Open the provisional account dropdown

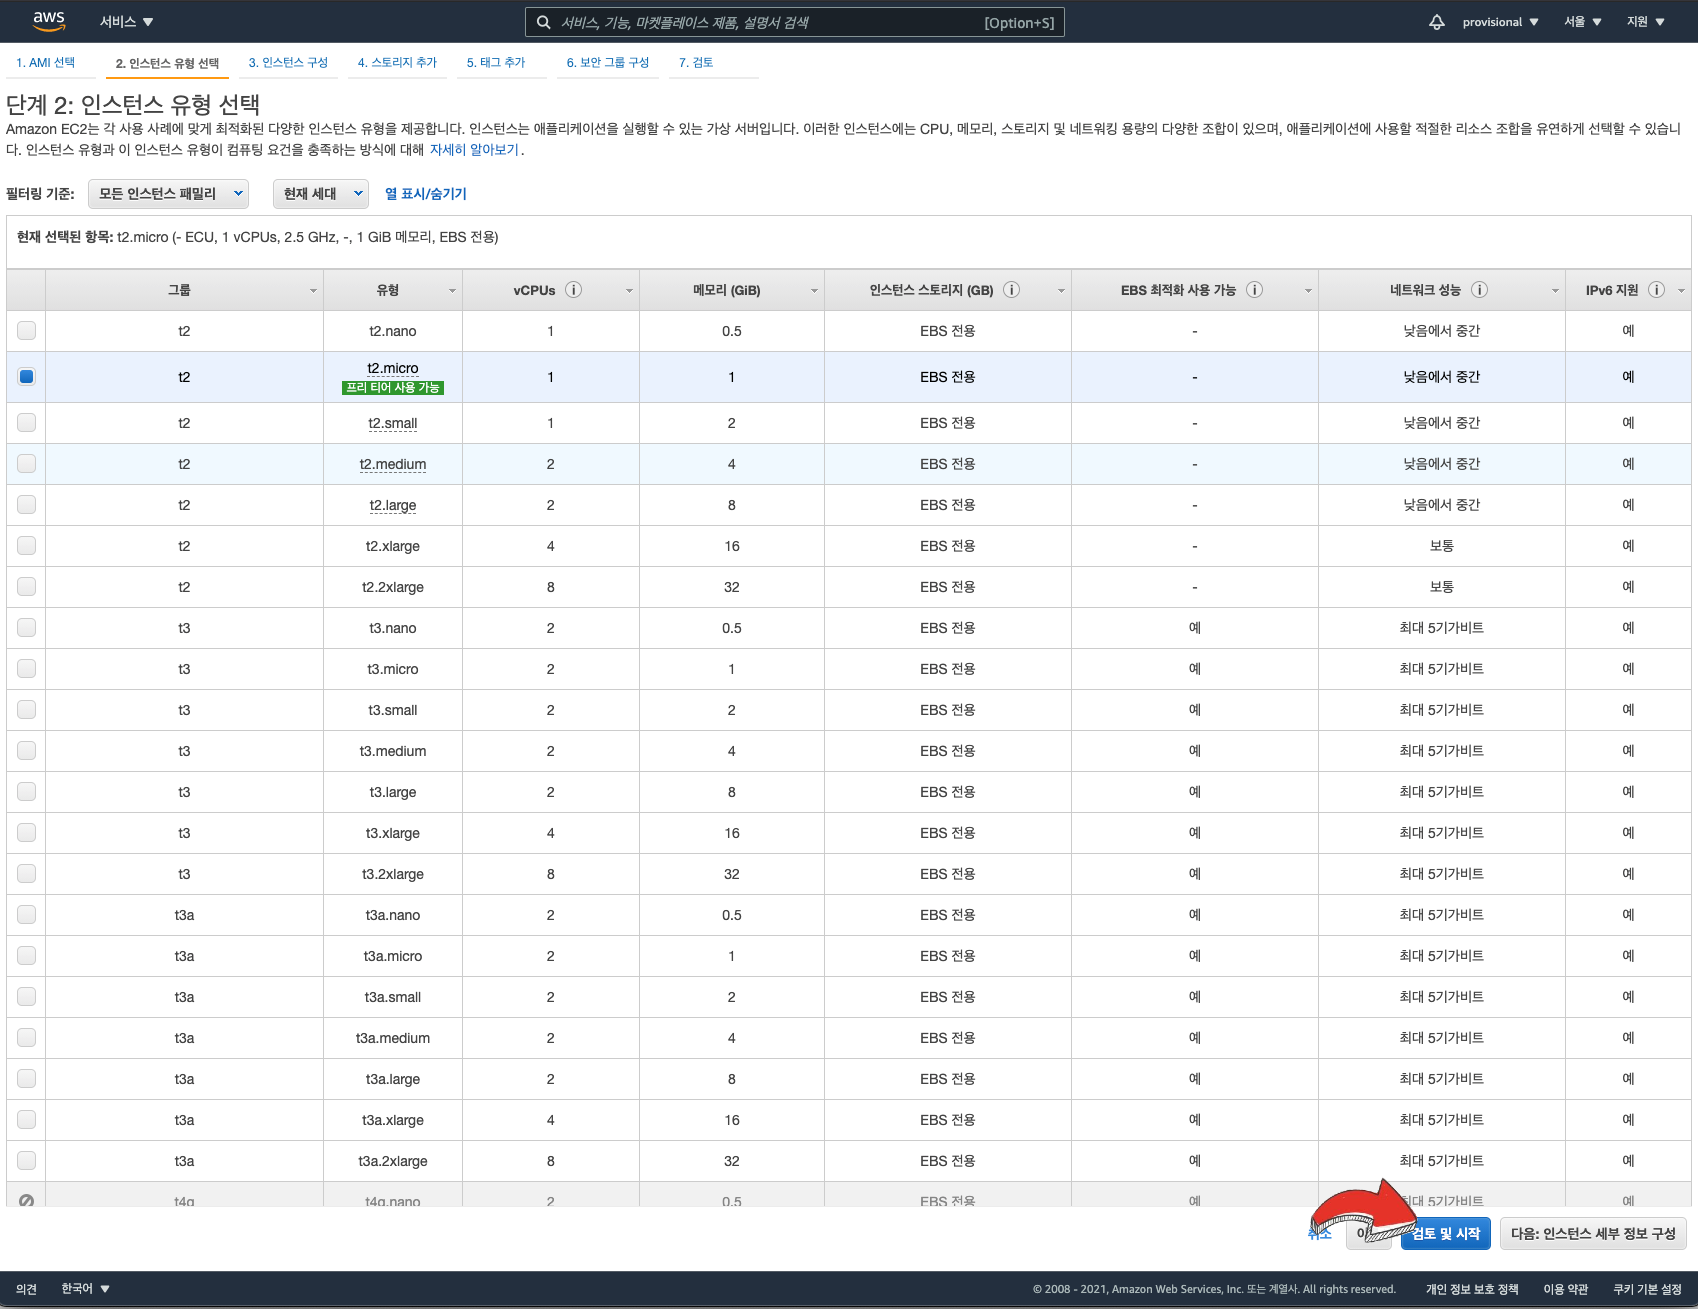[1500, 22]
